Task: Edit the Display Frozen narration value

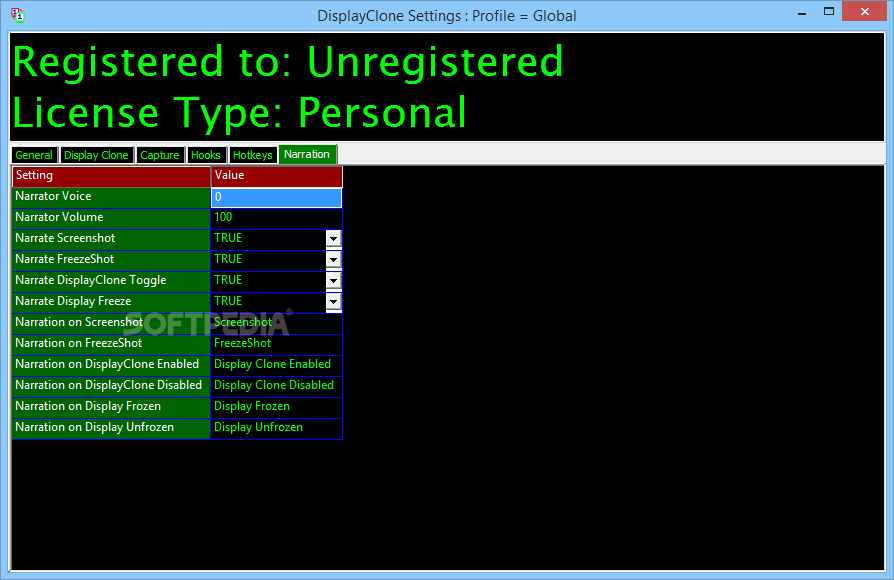Action: click(277, 407)
